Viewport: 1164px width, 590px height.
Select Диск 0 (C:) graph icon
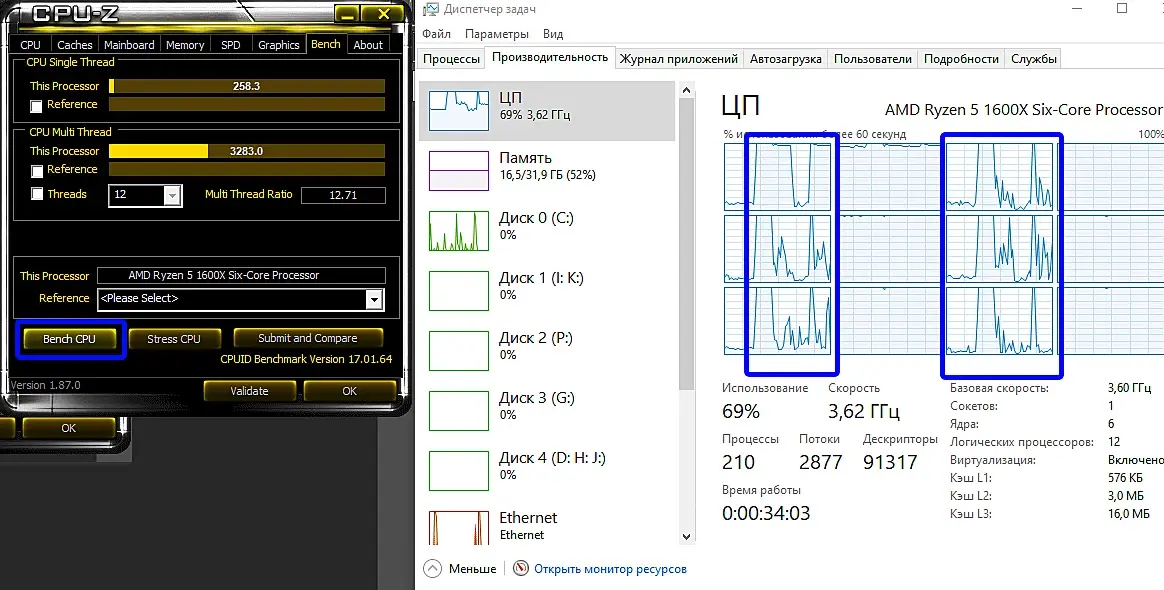pyautogui.click(x=459, y=231)
